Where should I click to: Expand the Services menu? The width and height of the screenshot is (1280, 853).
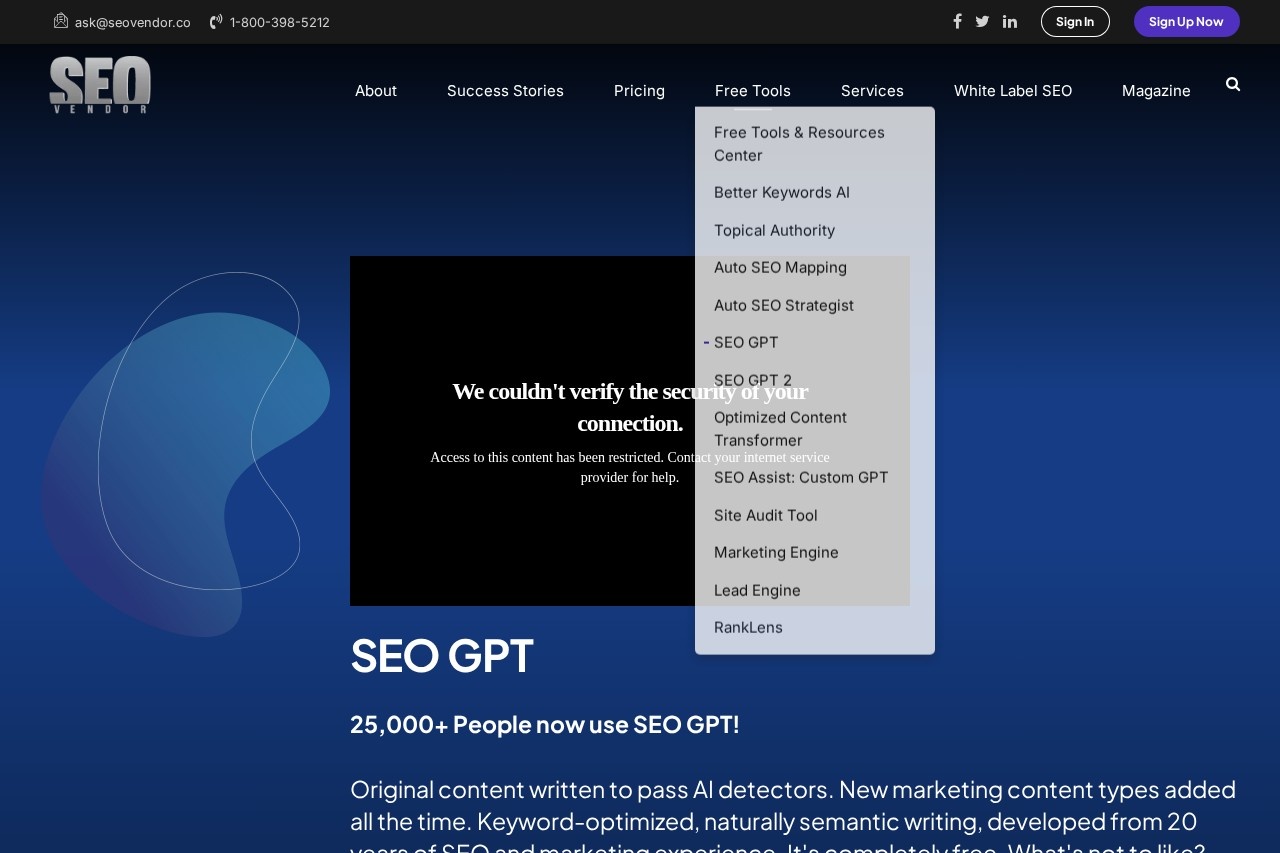[872, 91]
